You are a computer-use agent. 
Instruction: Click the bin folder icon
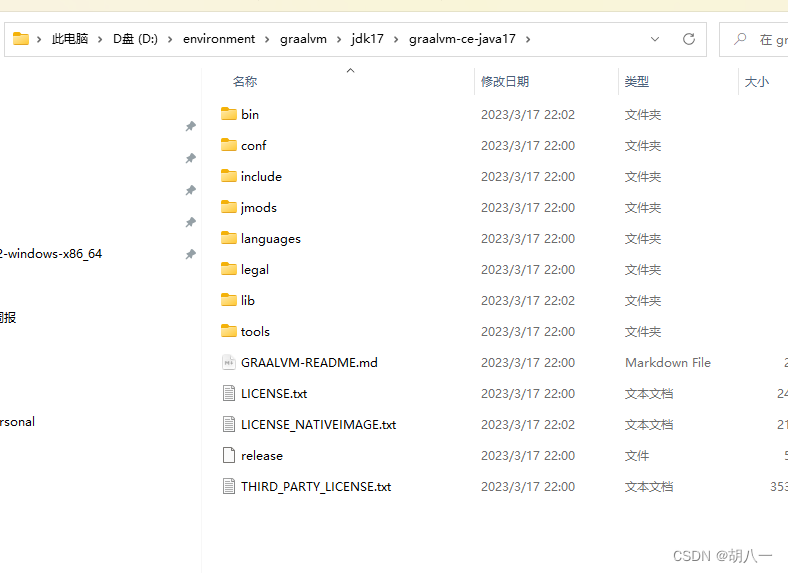click(x=229, y=114)
